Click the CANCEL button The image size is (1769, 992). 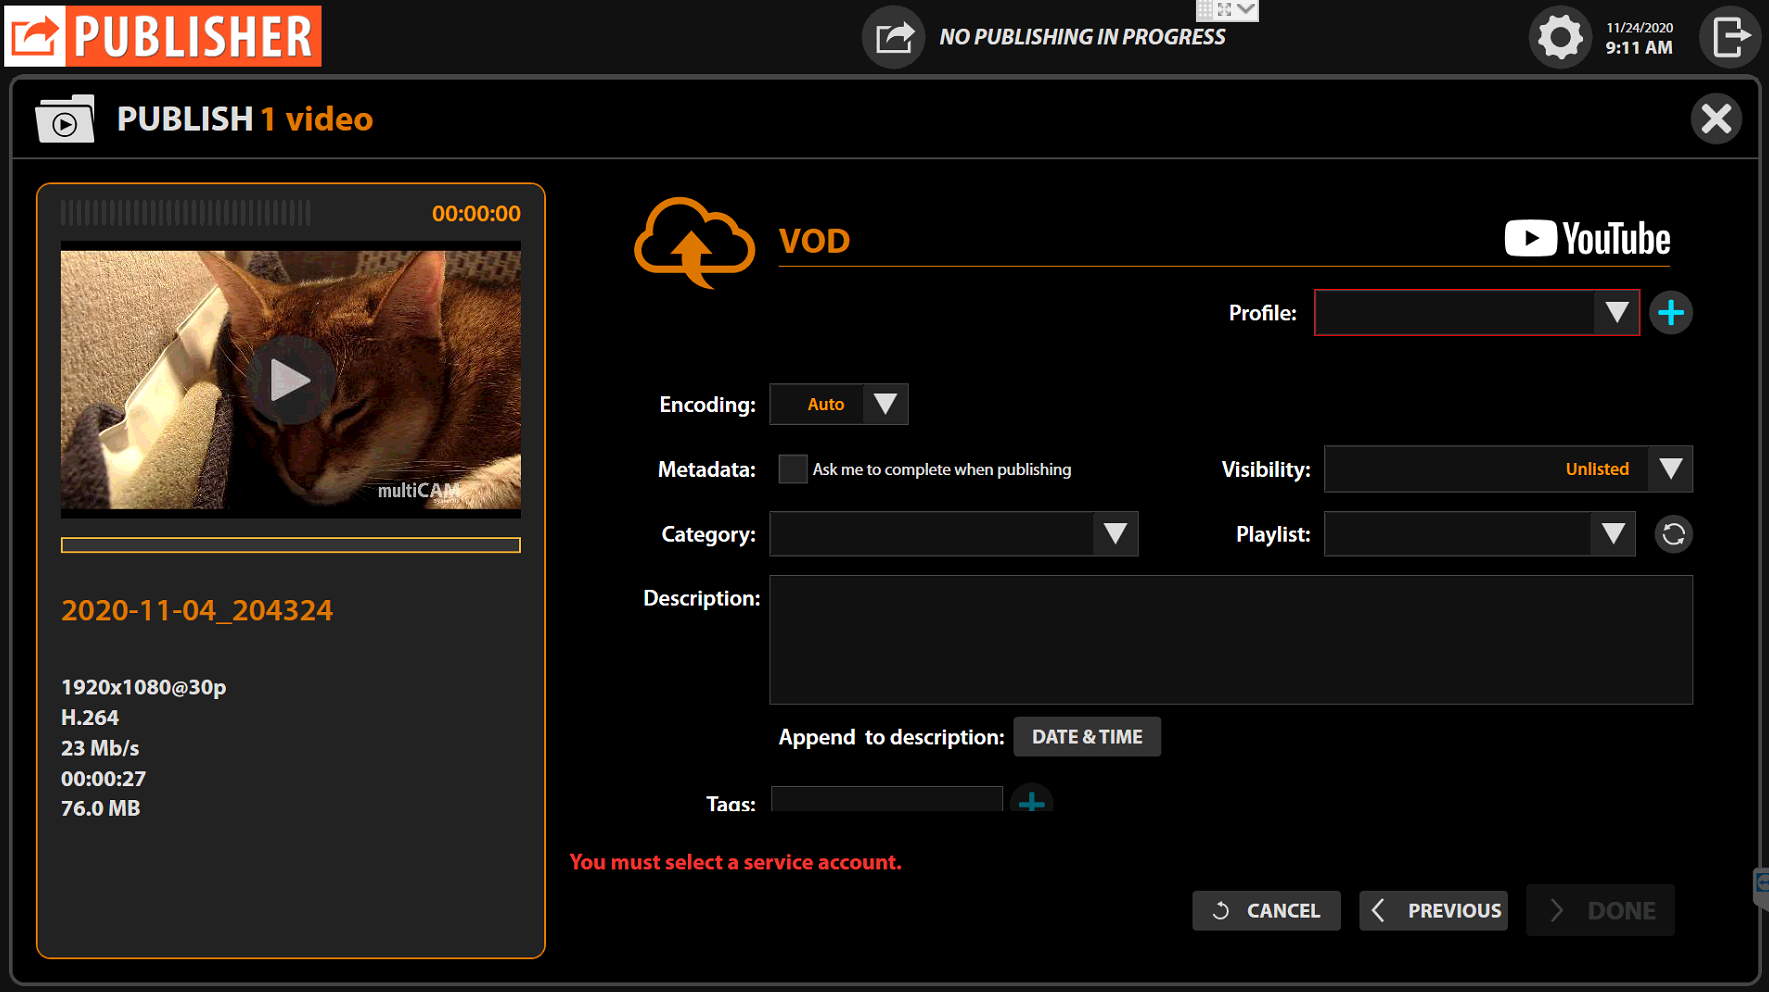tap(1266, 911)
